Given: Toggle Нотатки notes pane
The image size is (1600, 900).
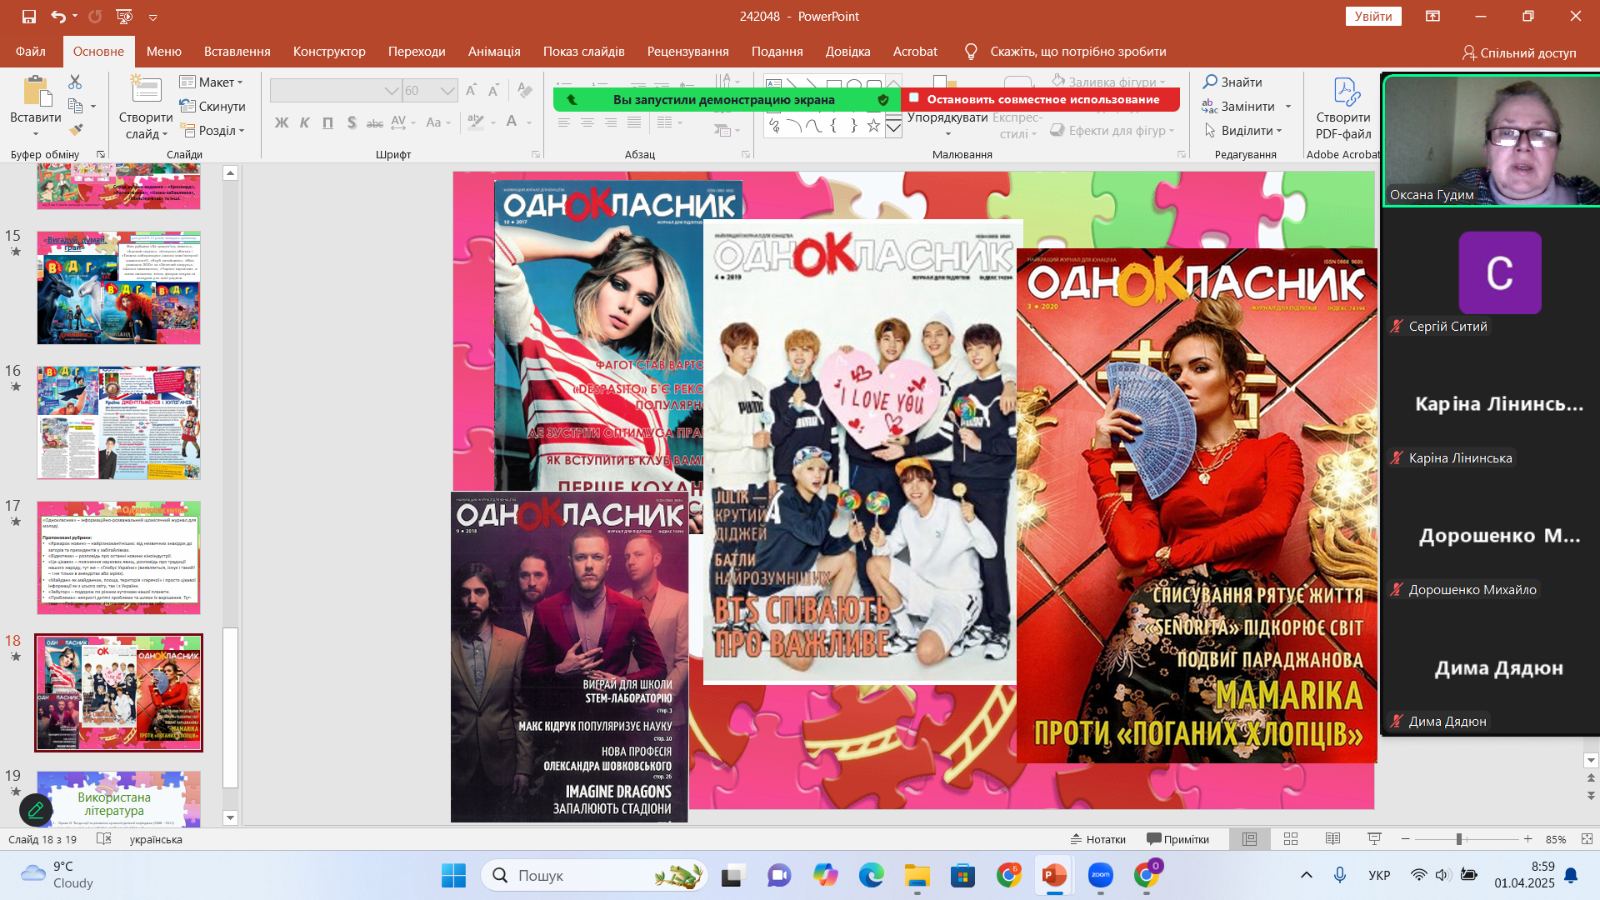Looking at the screenshot, I should 1098,839.
